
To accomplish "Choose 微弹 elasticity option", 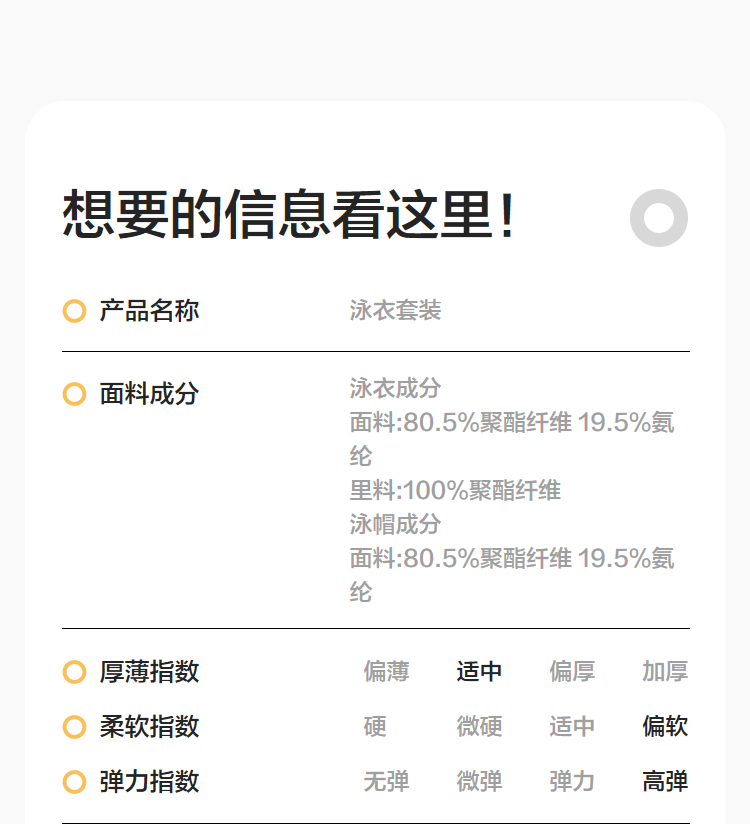I will point(479,782).
